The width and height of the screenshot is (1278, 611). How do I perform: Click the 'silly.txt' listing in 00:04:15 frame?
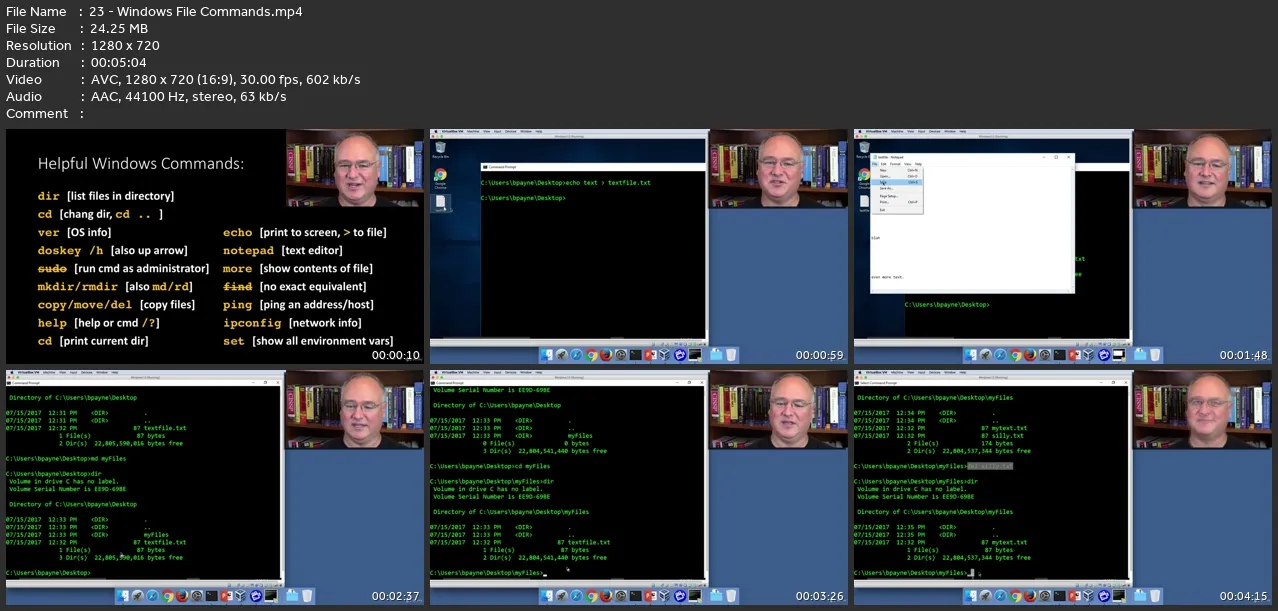tap(1010, 436)
